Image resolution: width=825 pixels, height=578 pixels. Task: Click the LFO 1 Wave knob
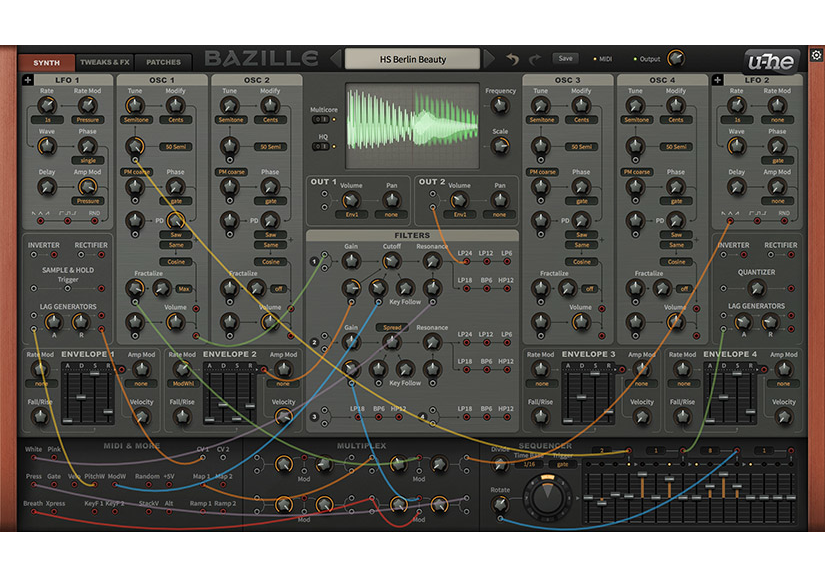coord(47,146)
